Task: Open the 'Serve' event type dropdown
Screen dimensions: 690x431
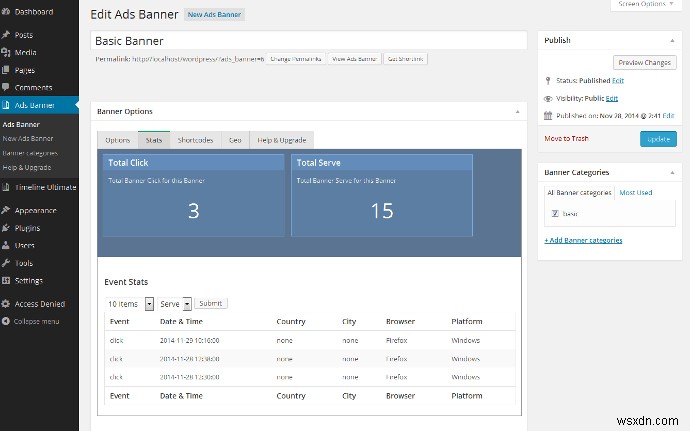Action: (x=187, y=303)
